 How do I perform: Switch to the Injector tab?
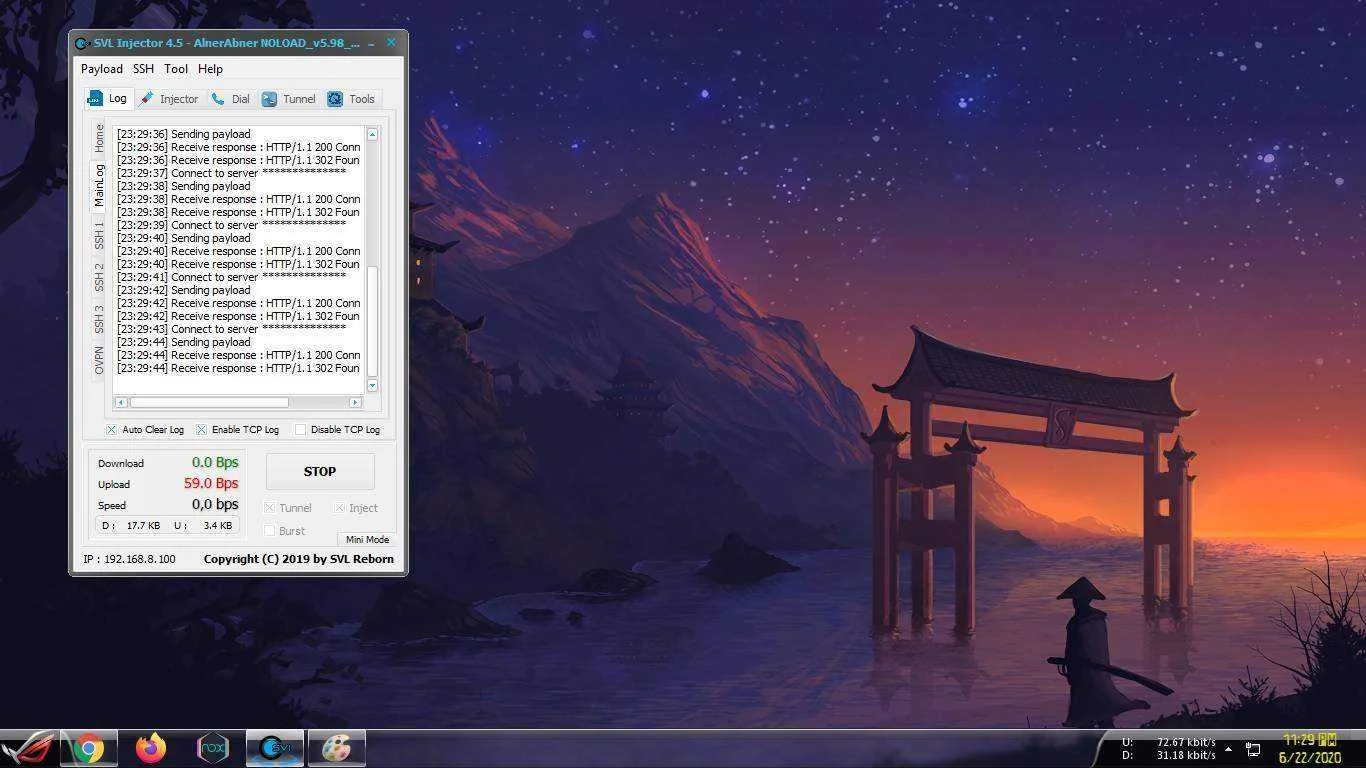169,99
